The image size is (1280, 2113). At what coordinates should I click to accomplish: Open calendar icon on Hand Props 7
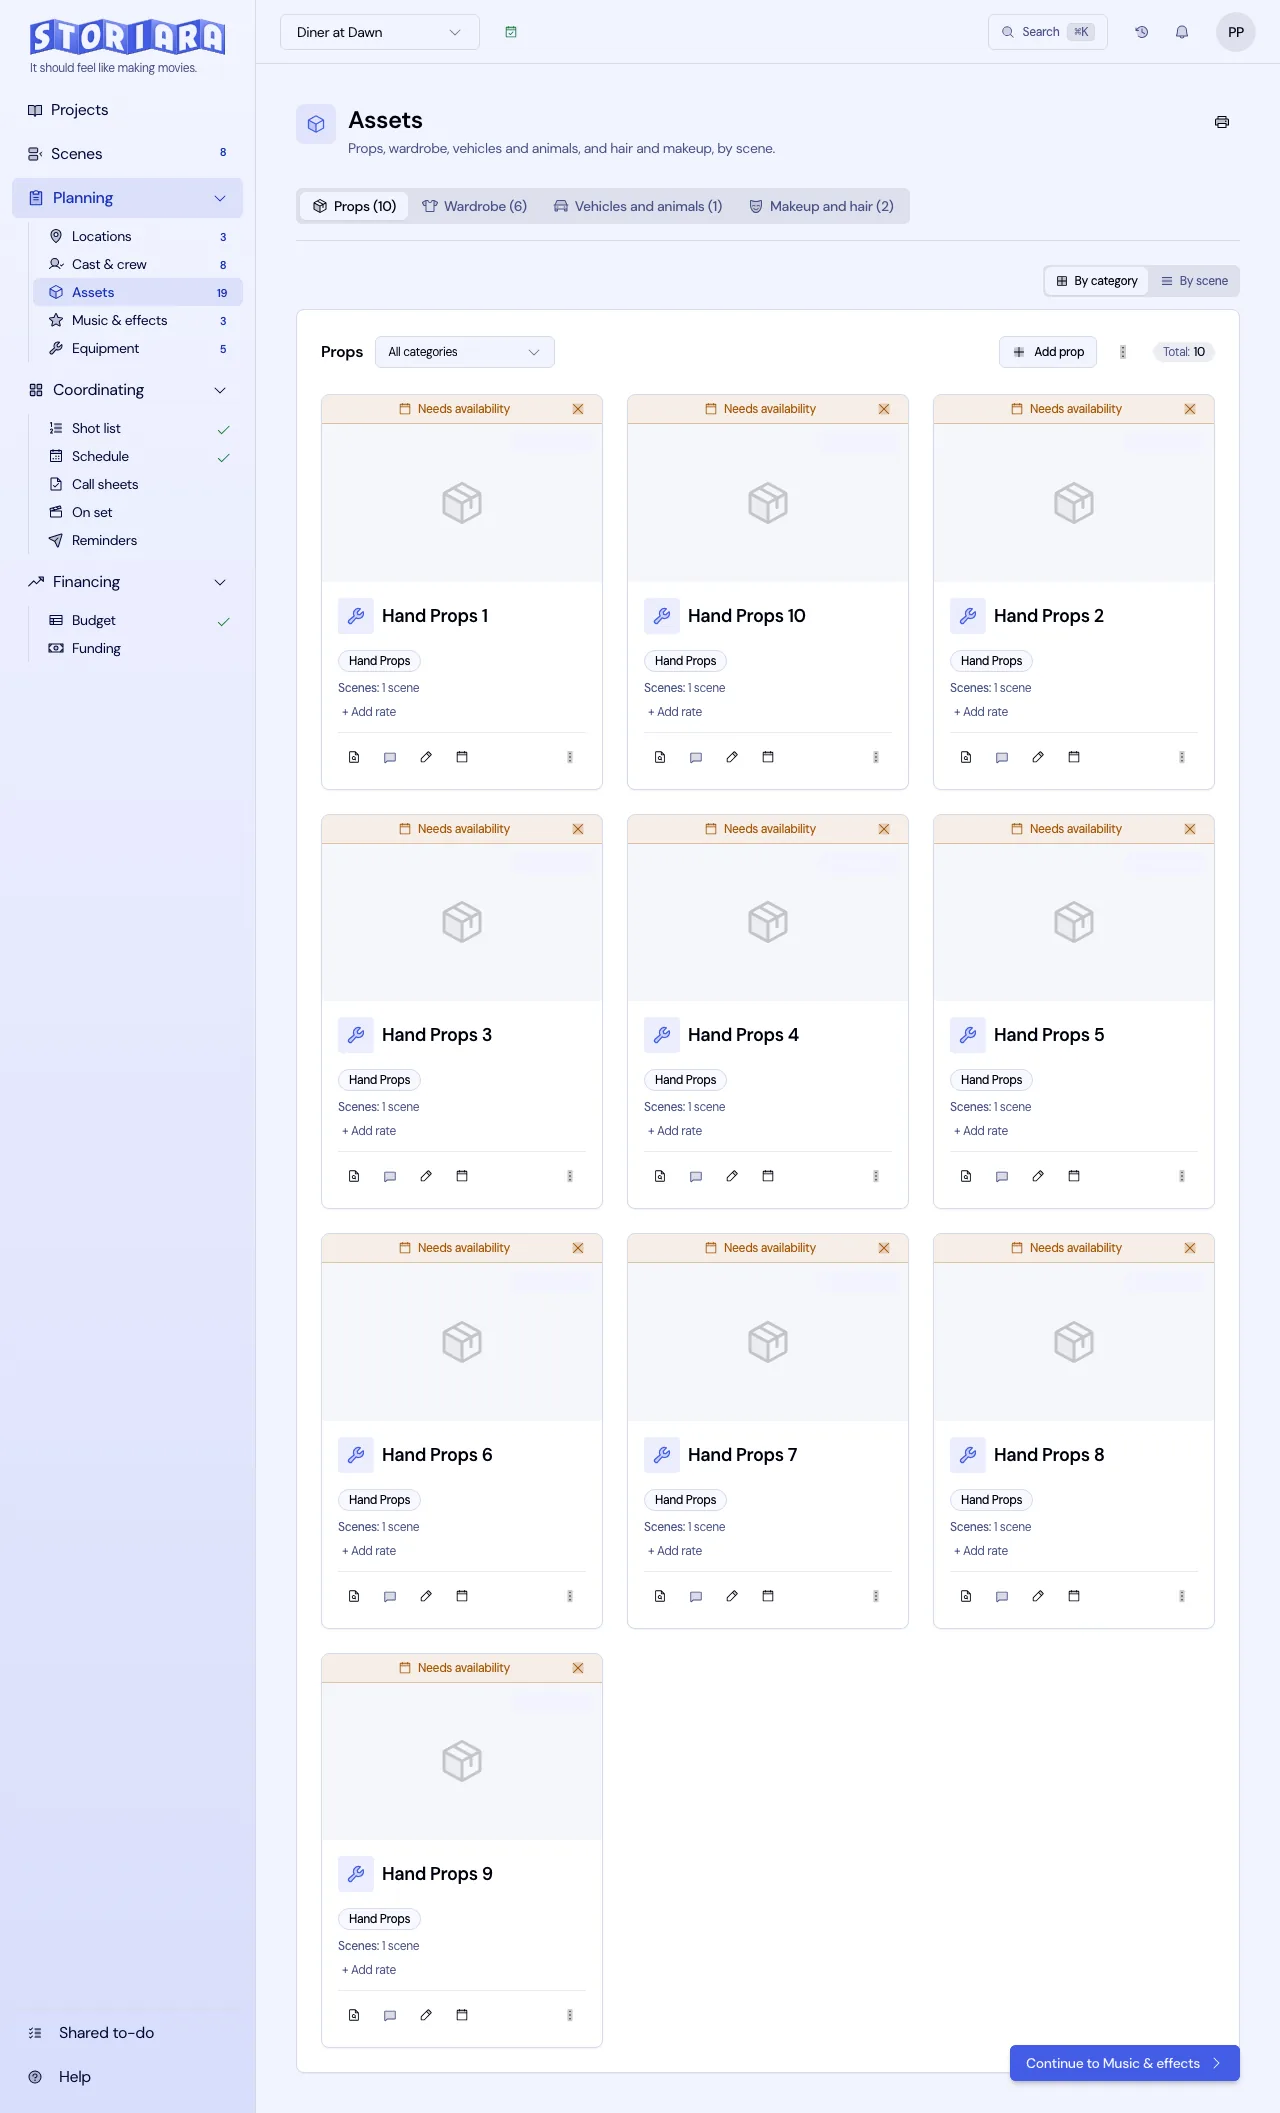click(x=768, y=1596)
